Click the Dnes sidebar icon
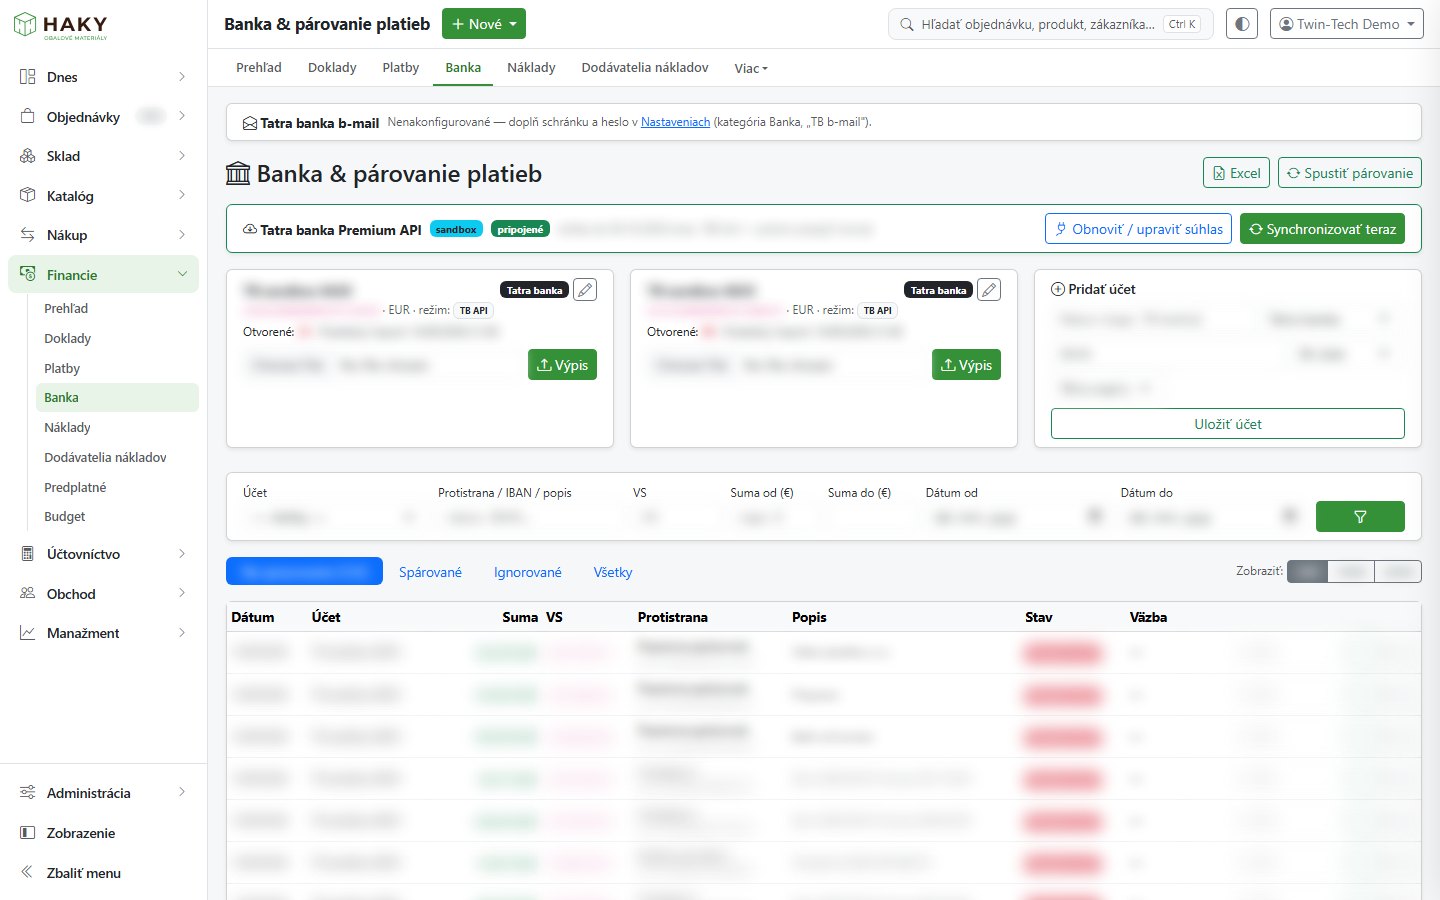 [28, 77]
